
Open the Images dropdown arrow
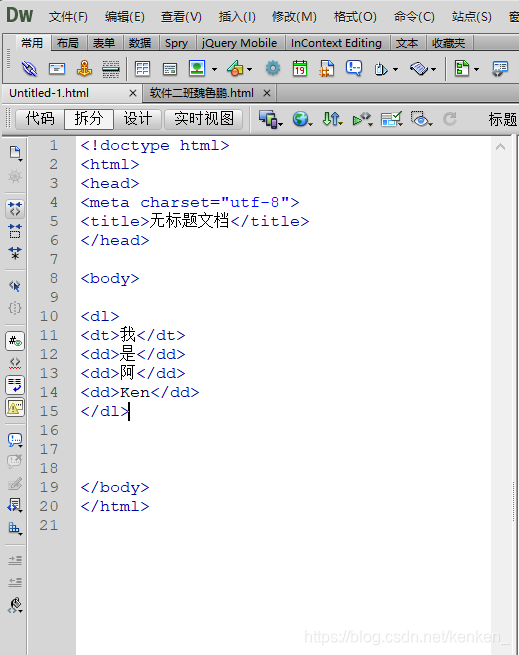214,69
